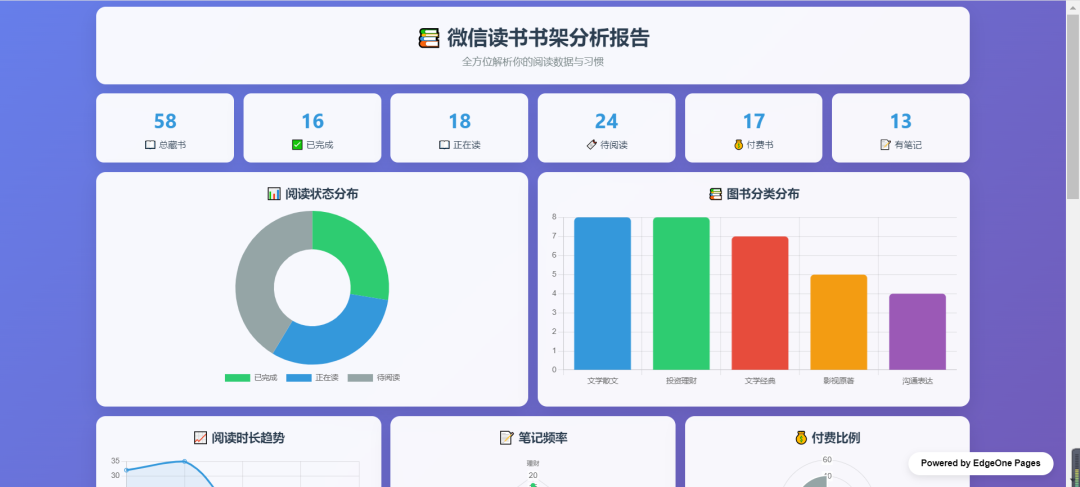
Task: Click the 文学经典 axis label
Action: click(x=760, y=381)
